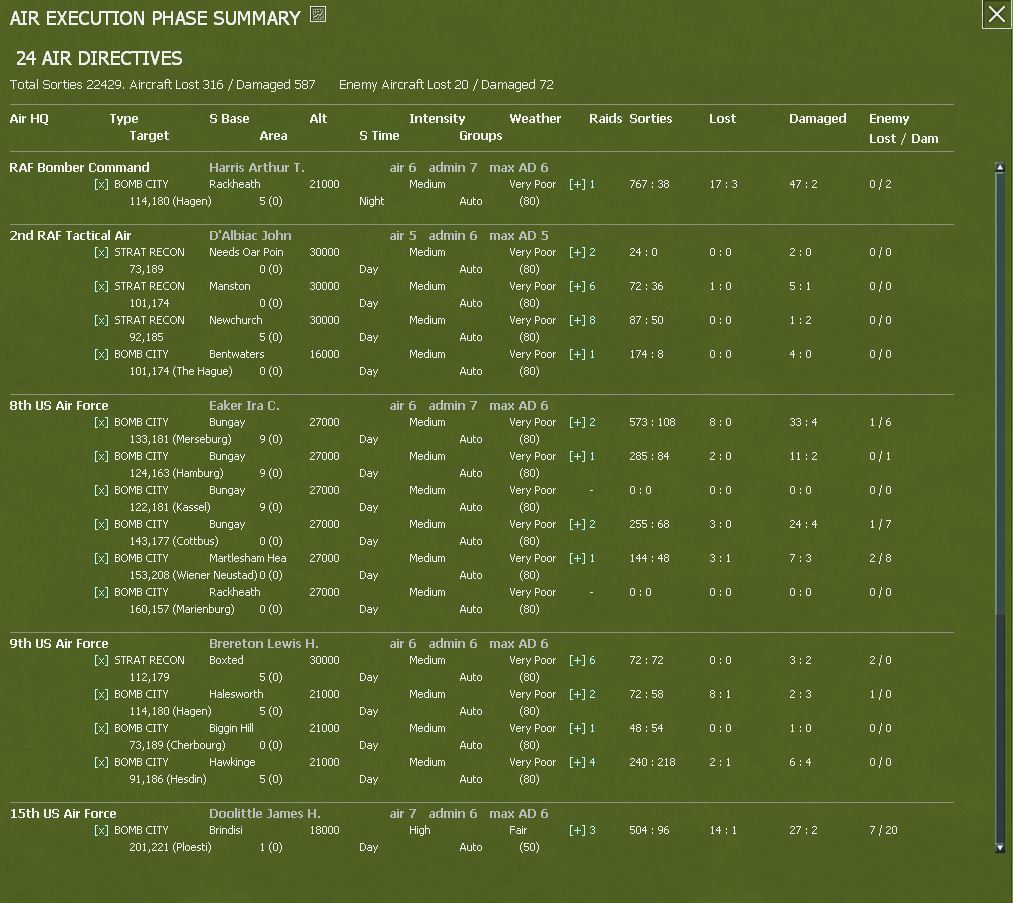Open commander Doolittle James H. details
1013x903 pixels.
pos(265,814)
